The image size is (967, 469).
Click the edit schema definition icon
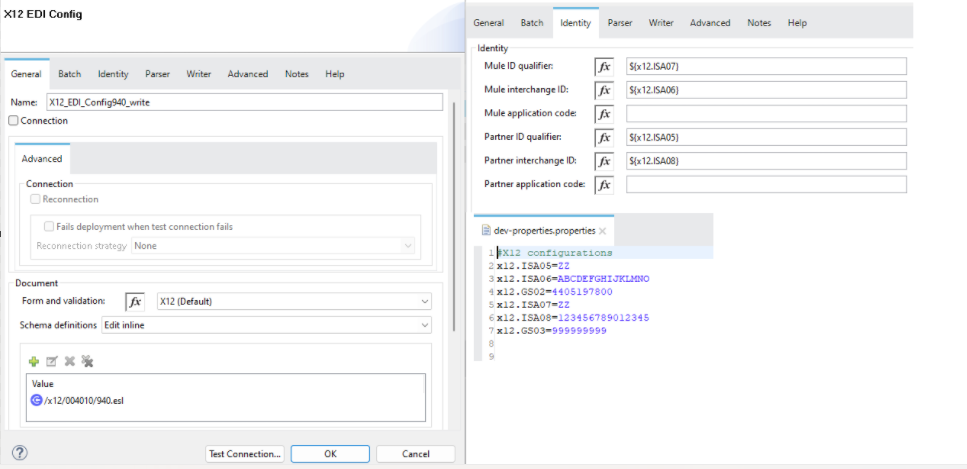(x=52, y=362)
